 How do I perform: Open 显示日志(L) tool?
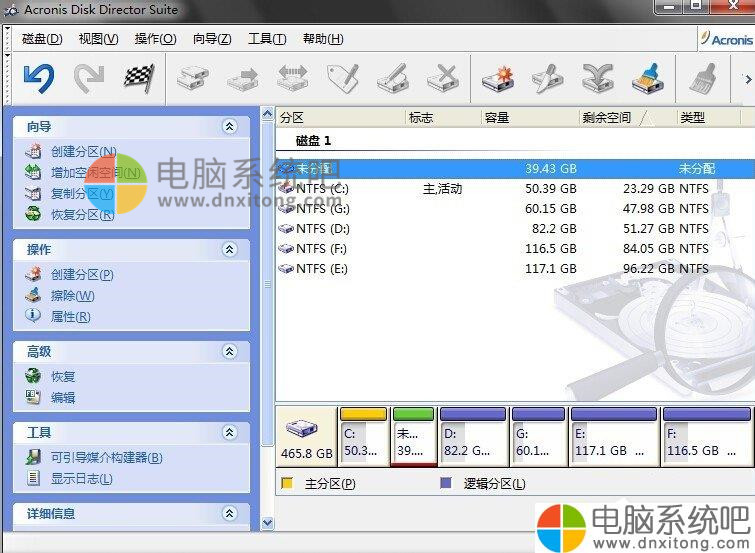(82, 478)
